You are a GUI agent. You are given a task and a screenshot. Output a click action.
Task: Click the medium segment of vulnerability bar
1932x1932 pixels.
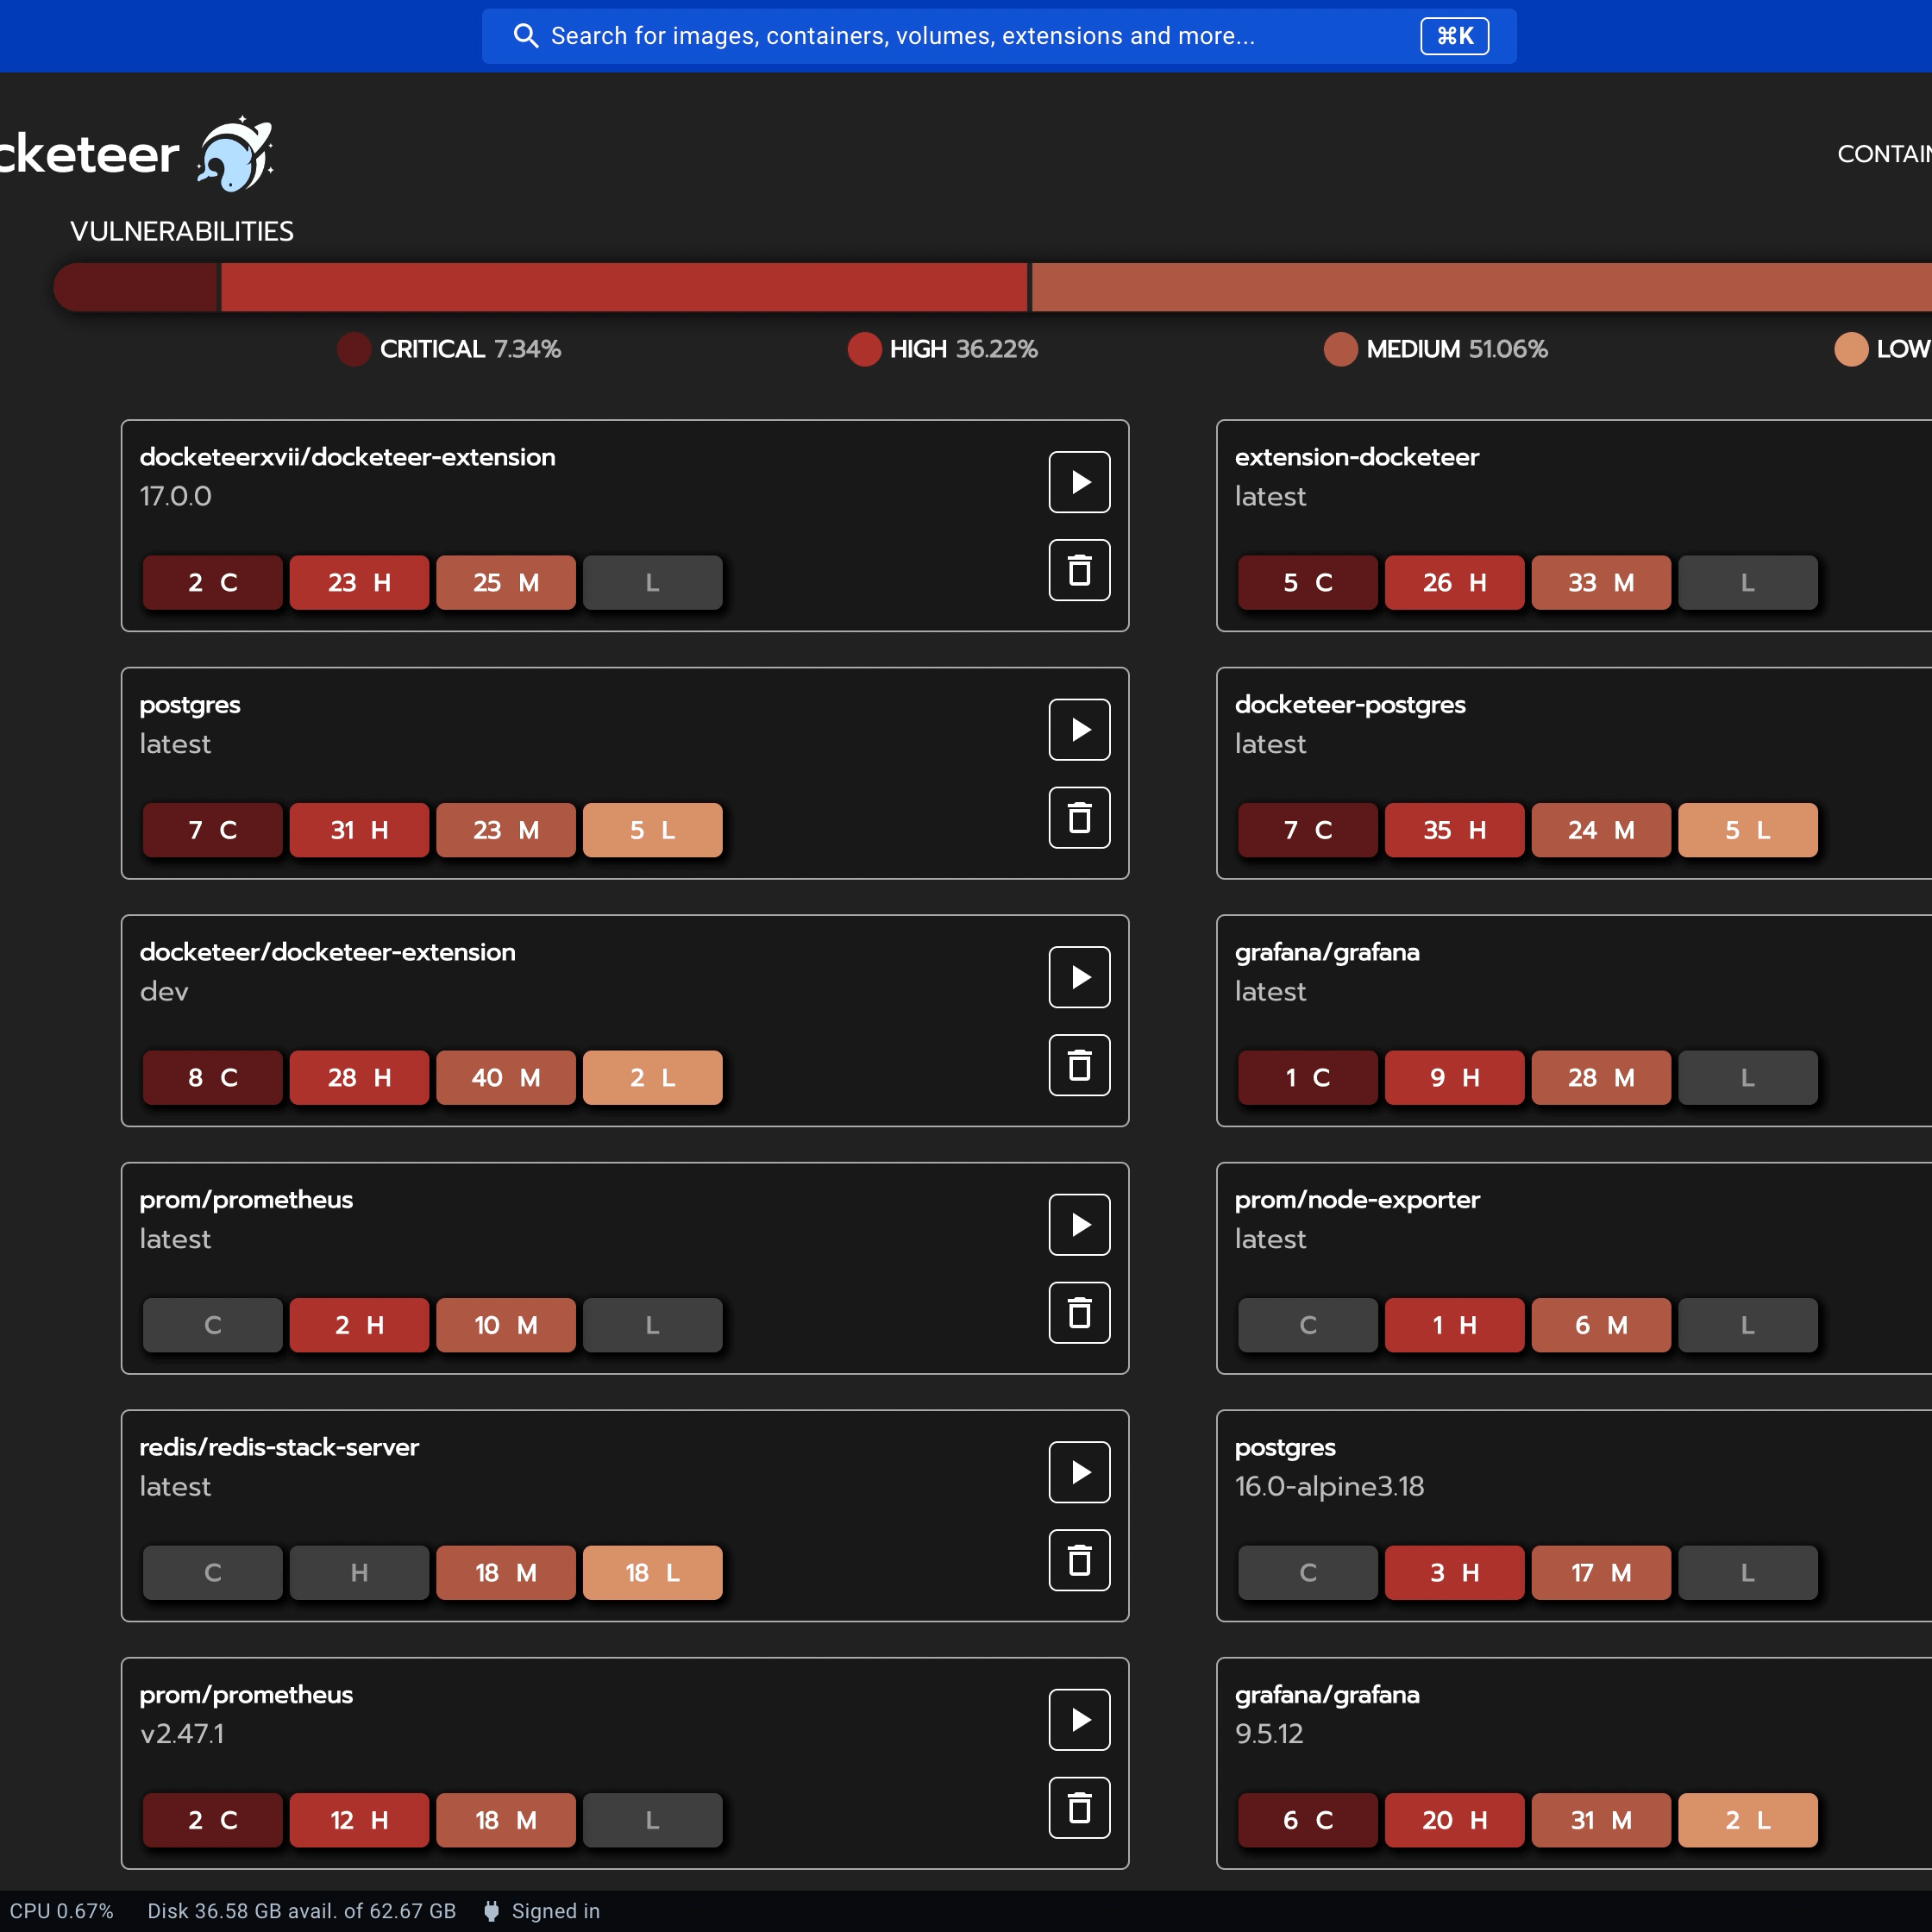(1481, 287)
